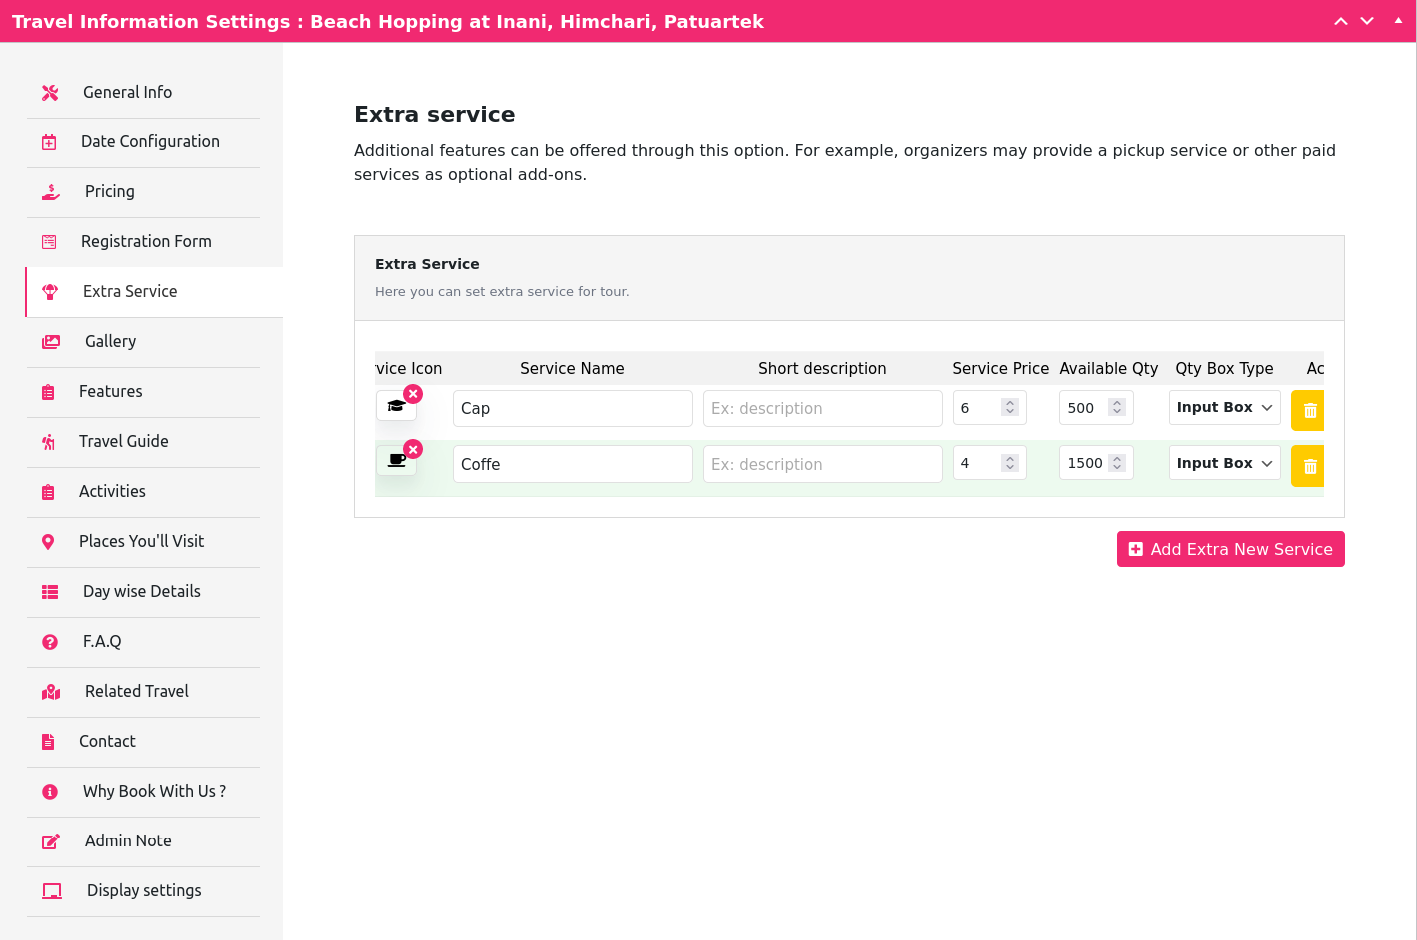Switch to the Activities tab
This screenshot has width=1417, height=940.
[143, 492]
